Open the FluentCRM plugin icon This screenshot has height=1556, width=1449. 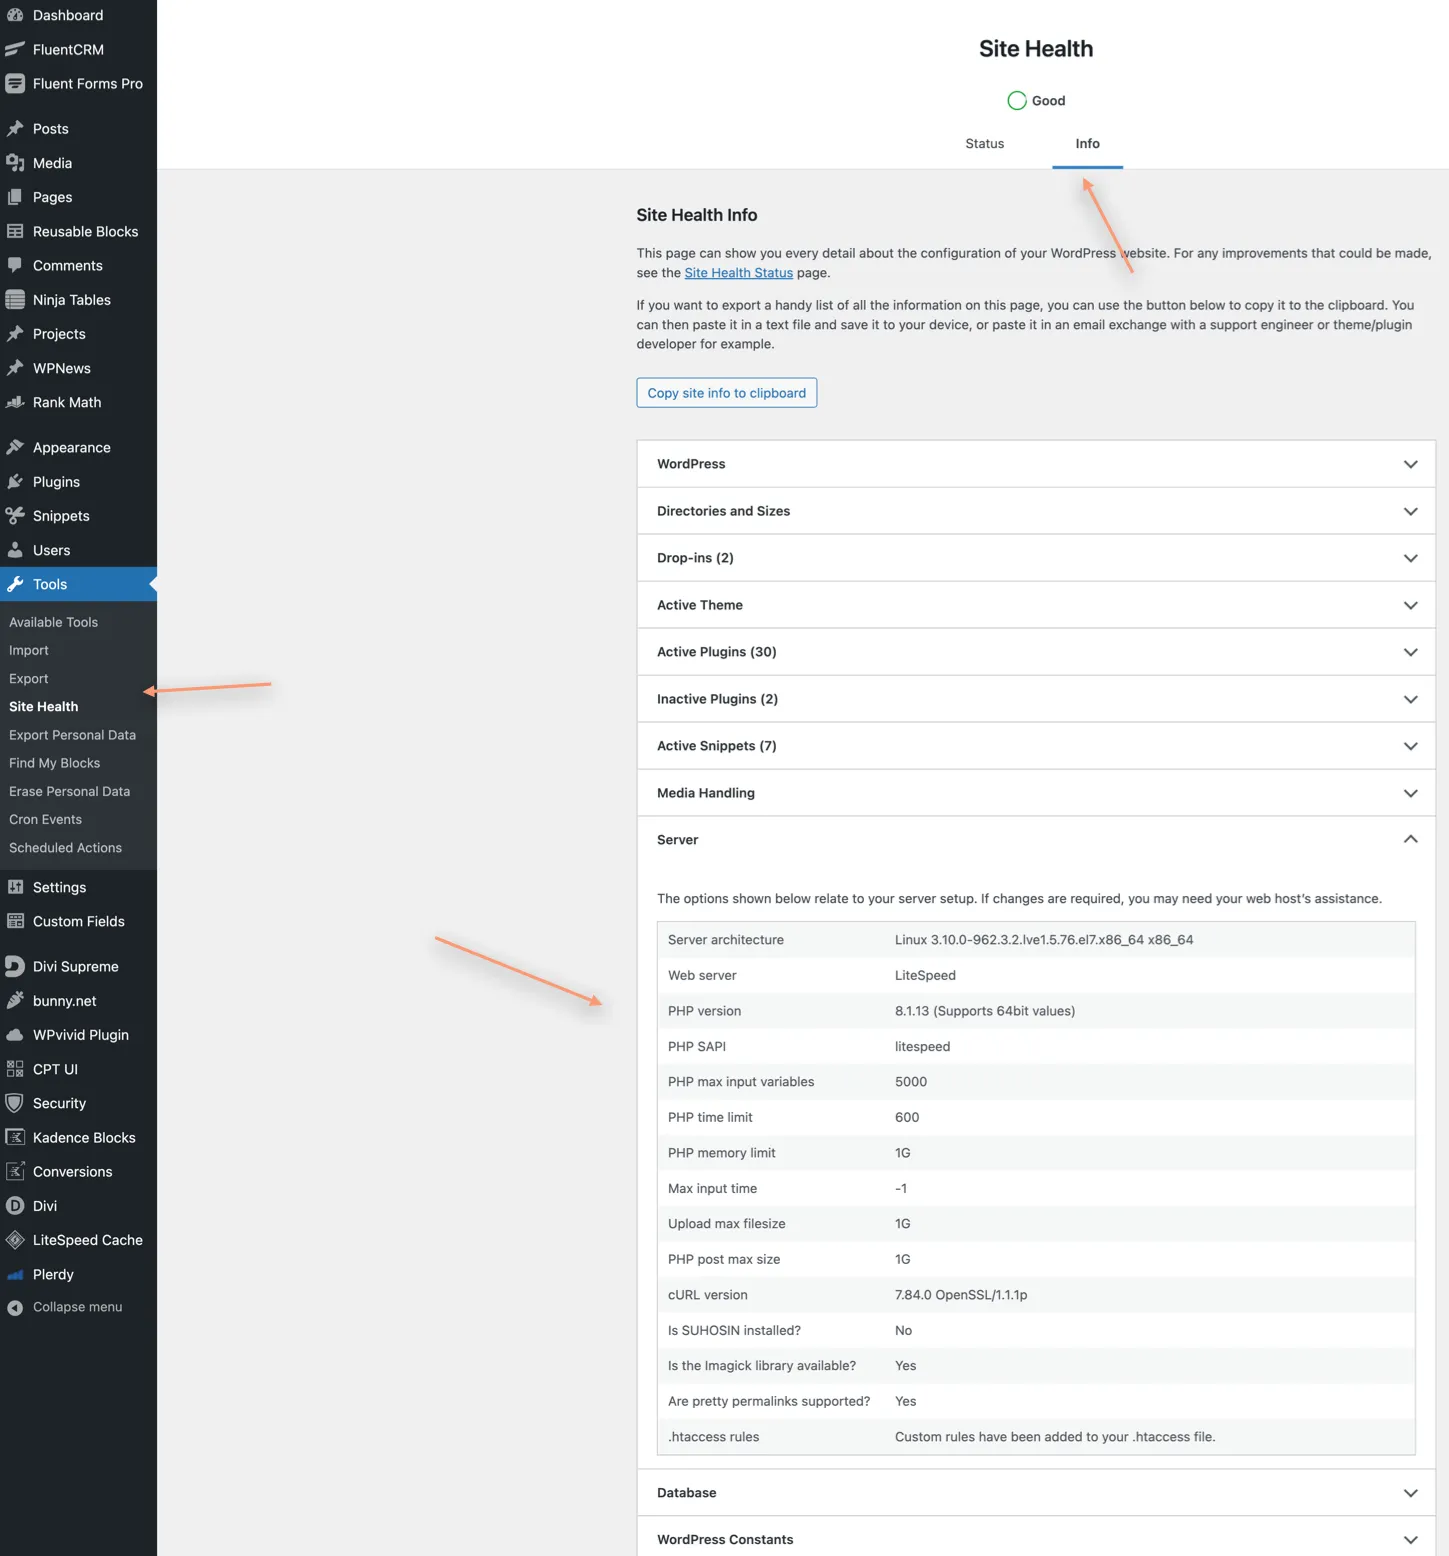[x=15, y=49]
